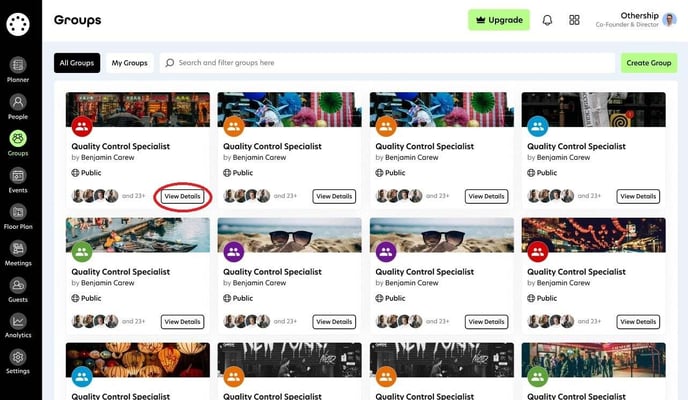Viewport: 688px width, 400px height.
Task: Focus the search and filter groups field
Action: click(387, 63)
